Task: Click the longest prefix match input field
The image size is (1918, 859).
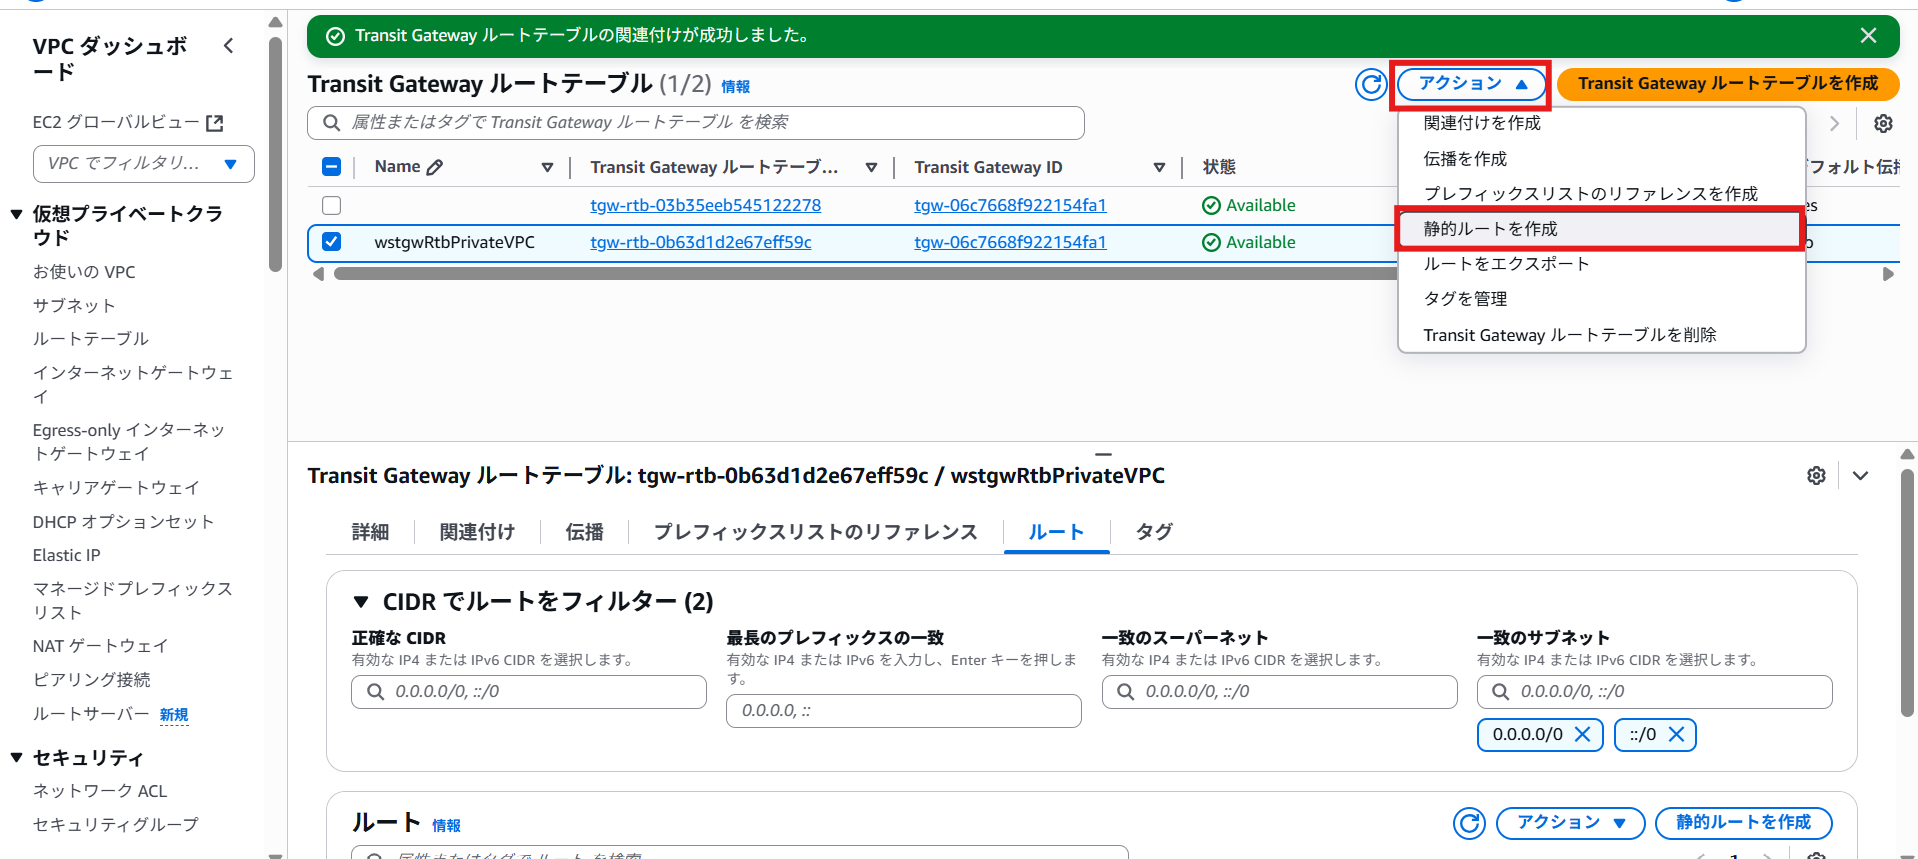Action: 904,711
